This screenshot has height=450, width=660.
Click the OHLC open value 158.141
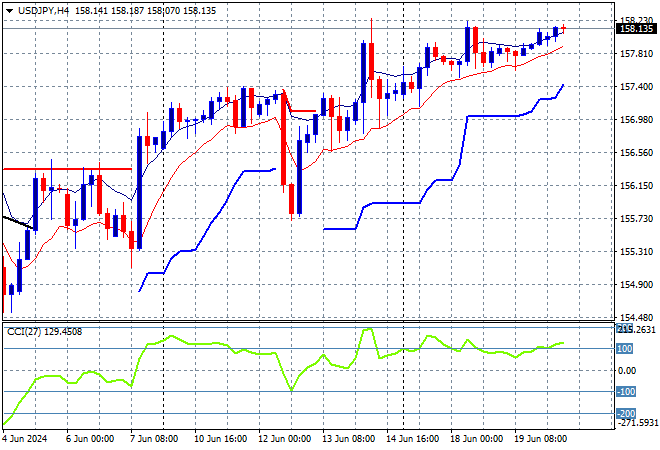91,11
